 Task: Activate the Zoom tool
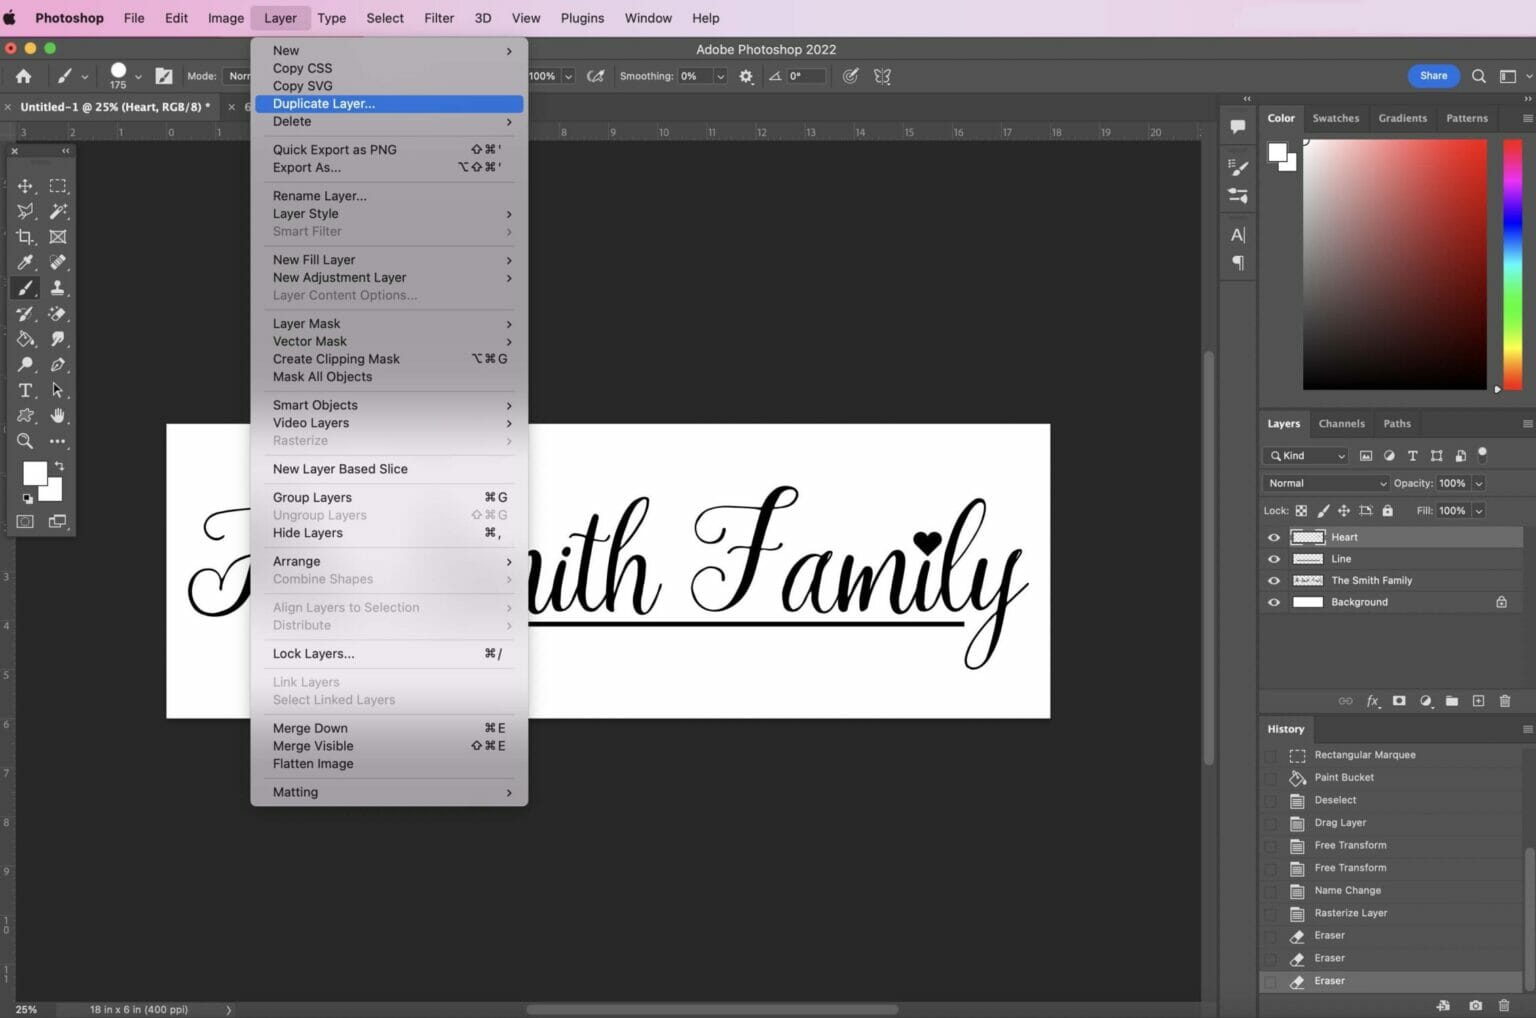tap(25, 441)
